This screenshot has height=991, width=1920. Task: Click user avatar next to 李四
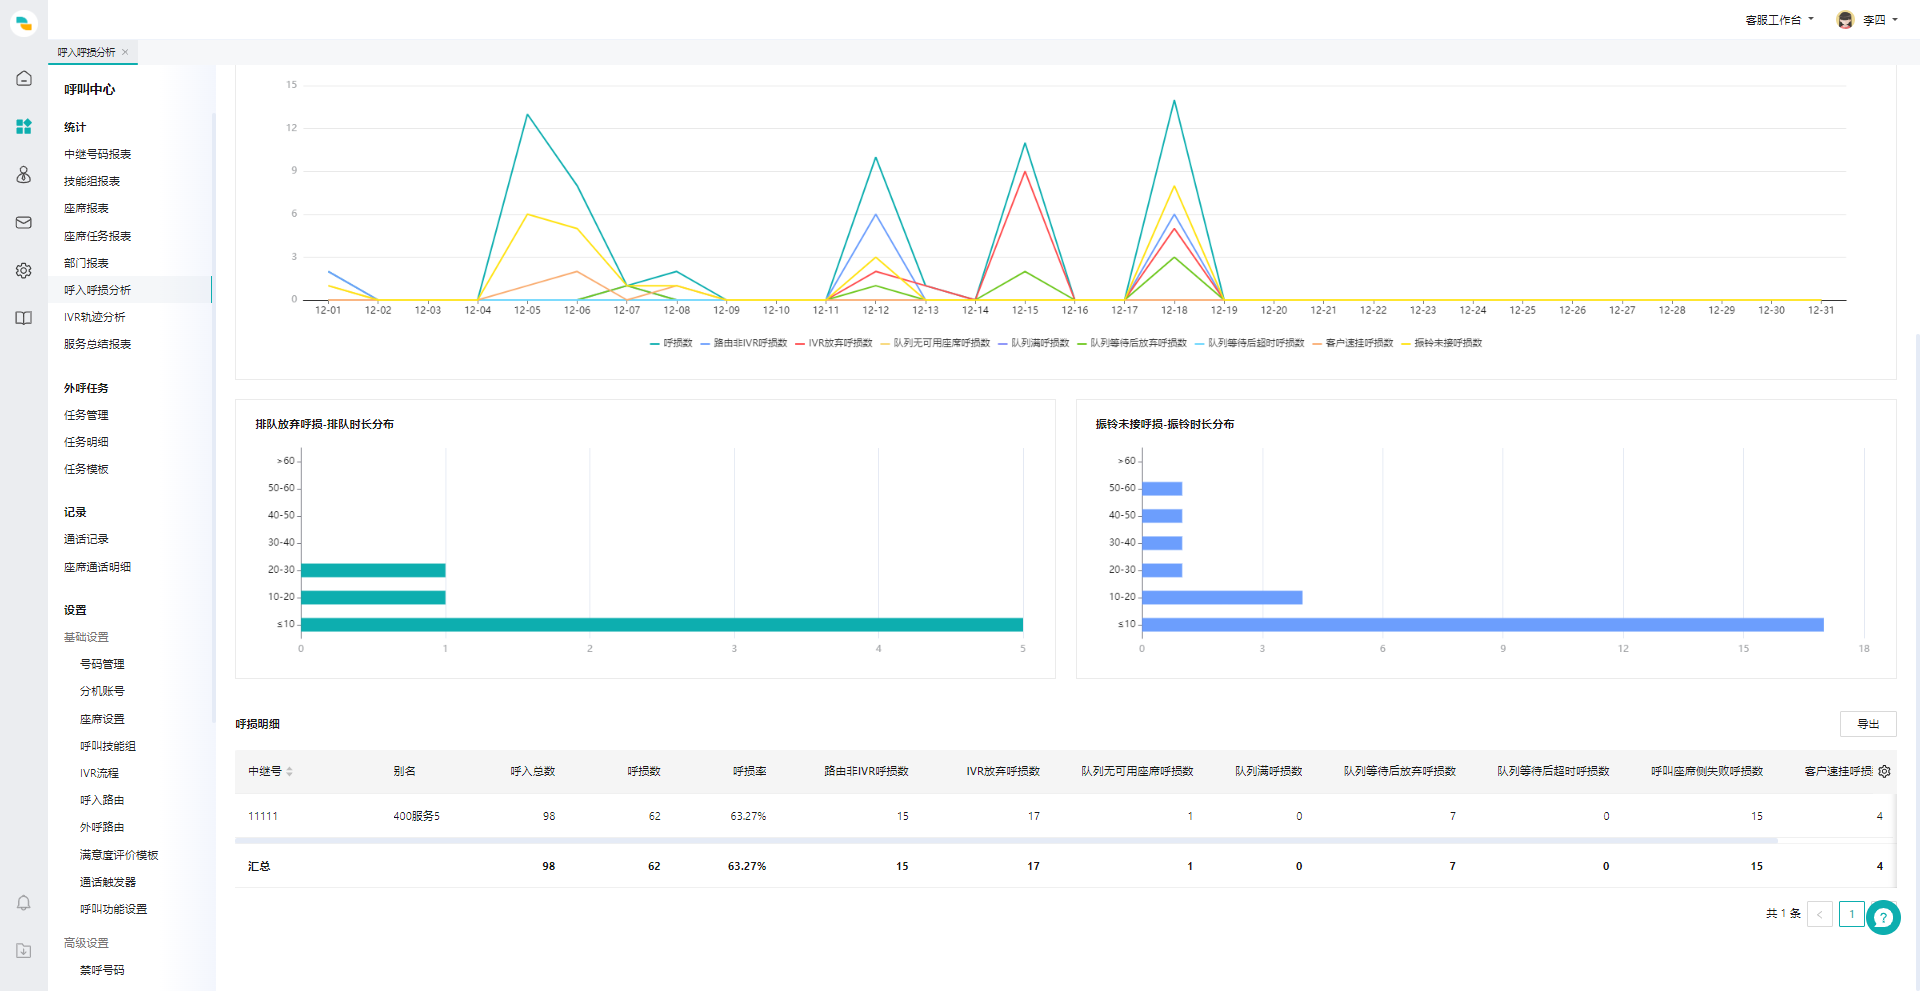tap(1845, 20)
